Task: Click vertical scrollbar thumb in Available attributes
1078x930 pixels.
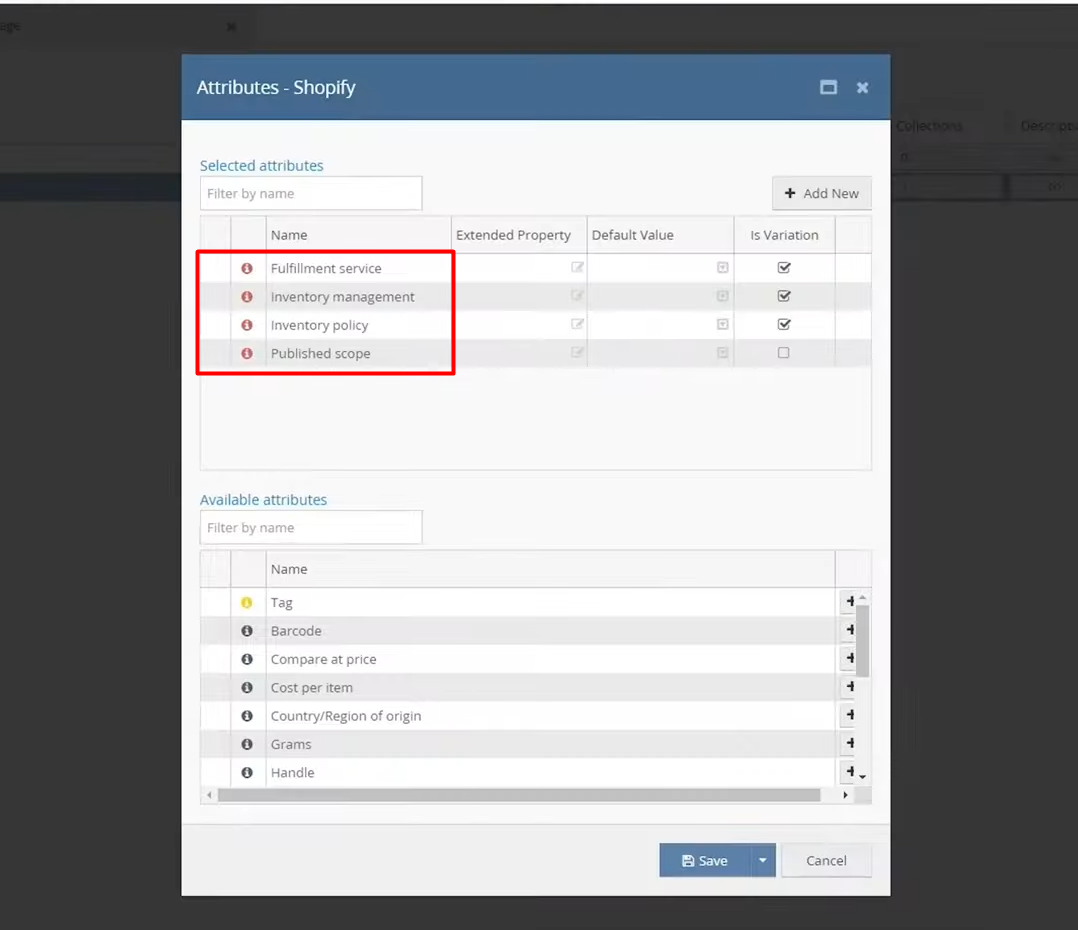Action: point(863,641)
